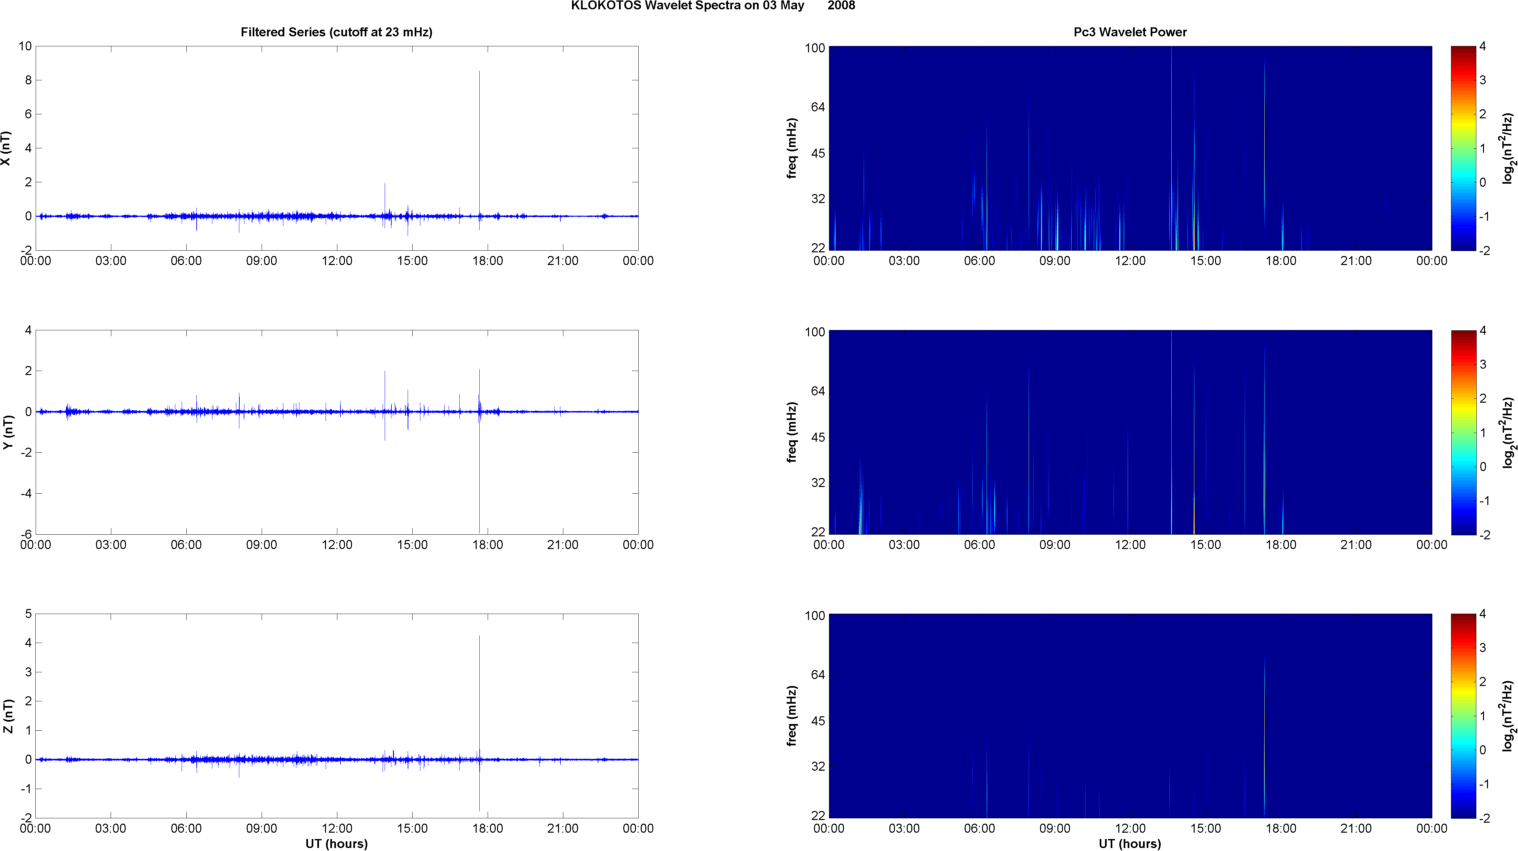Click the log2(nT²/Hz) label beside the middle colorbar

coord(1508,432)
